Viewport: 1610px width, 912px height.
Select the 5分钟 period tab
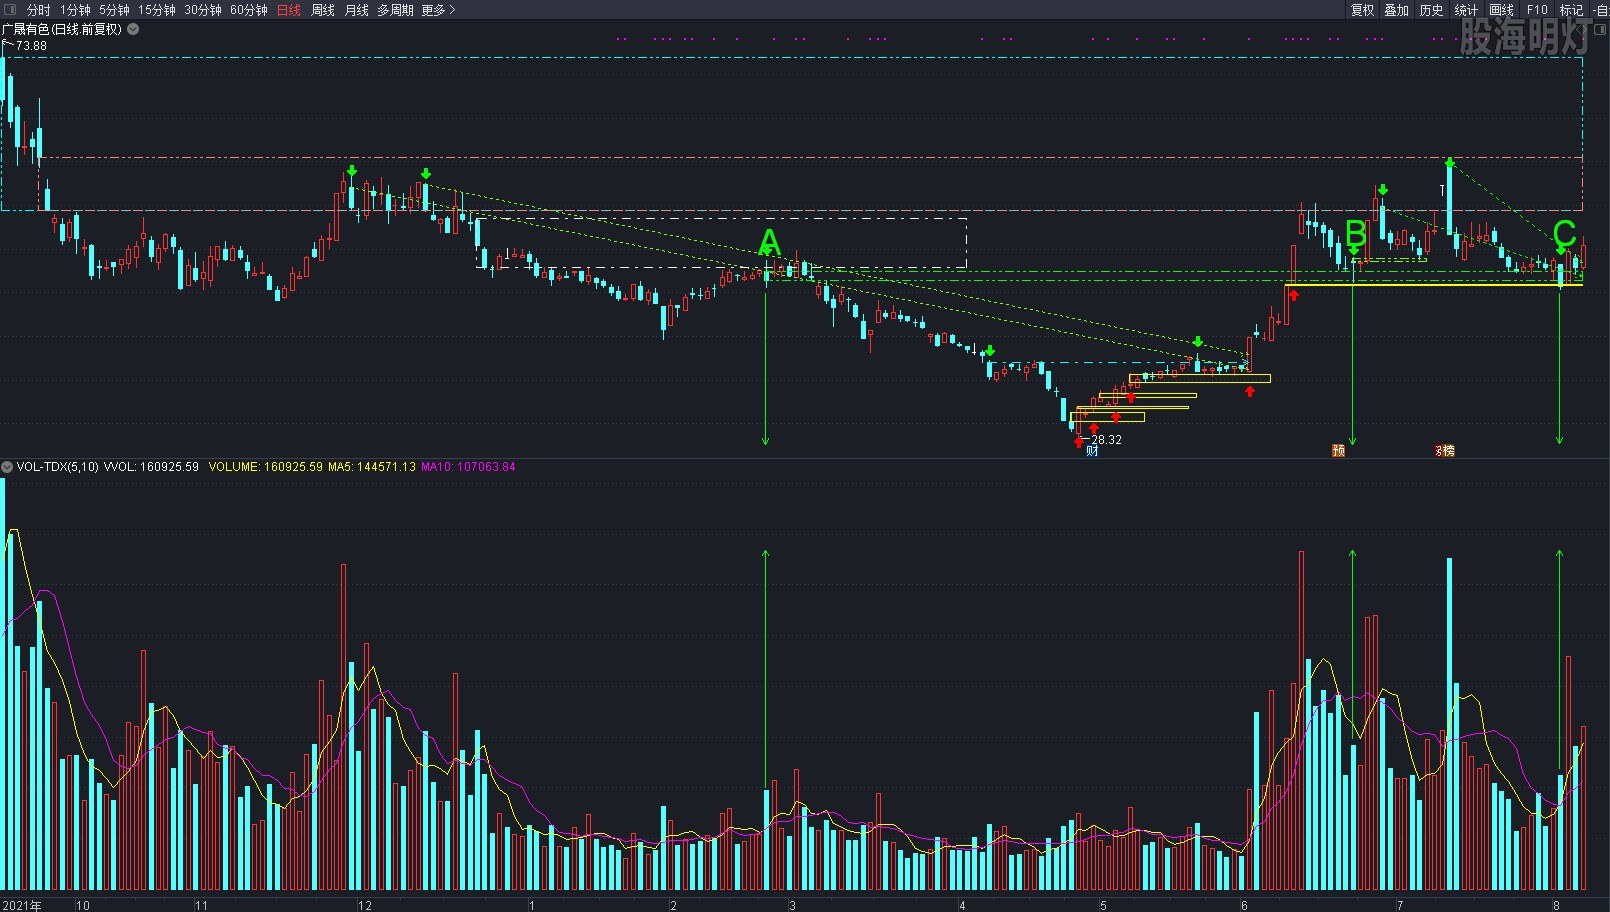coord(114,10)
